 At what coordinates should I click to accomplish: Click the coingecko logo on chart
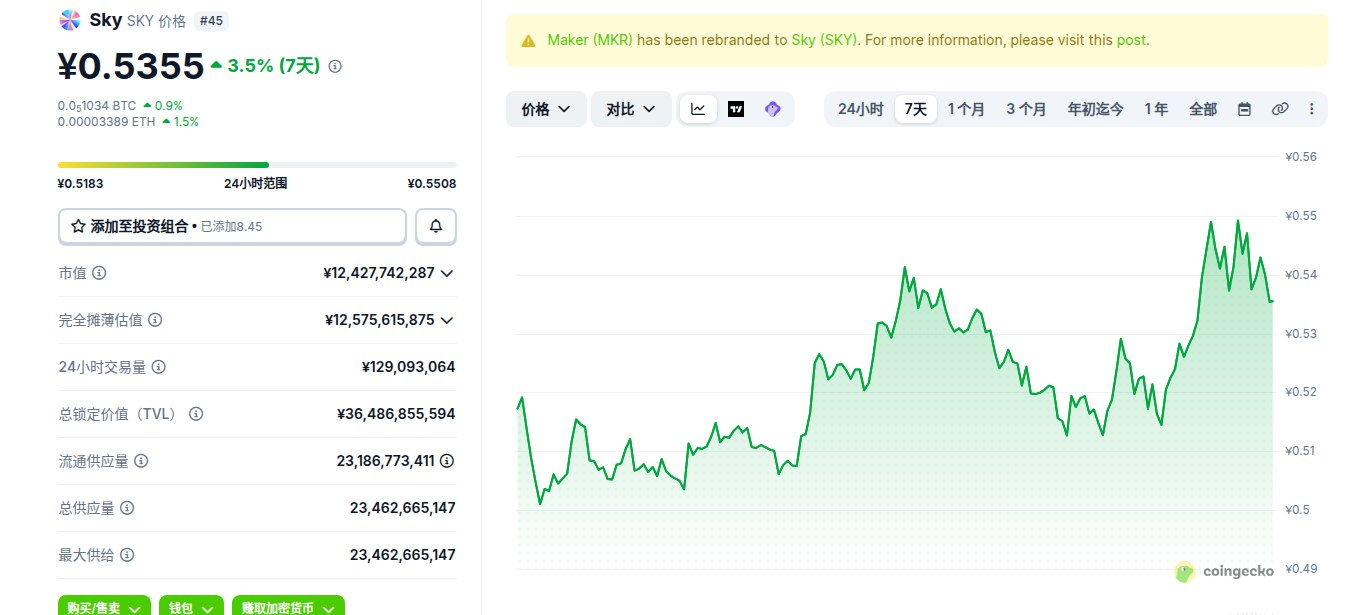tap(1225, 572)
